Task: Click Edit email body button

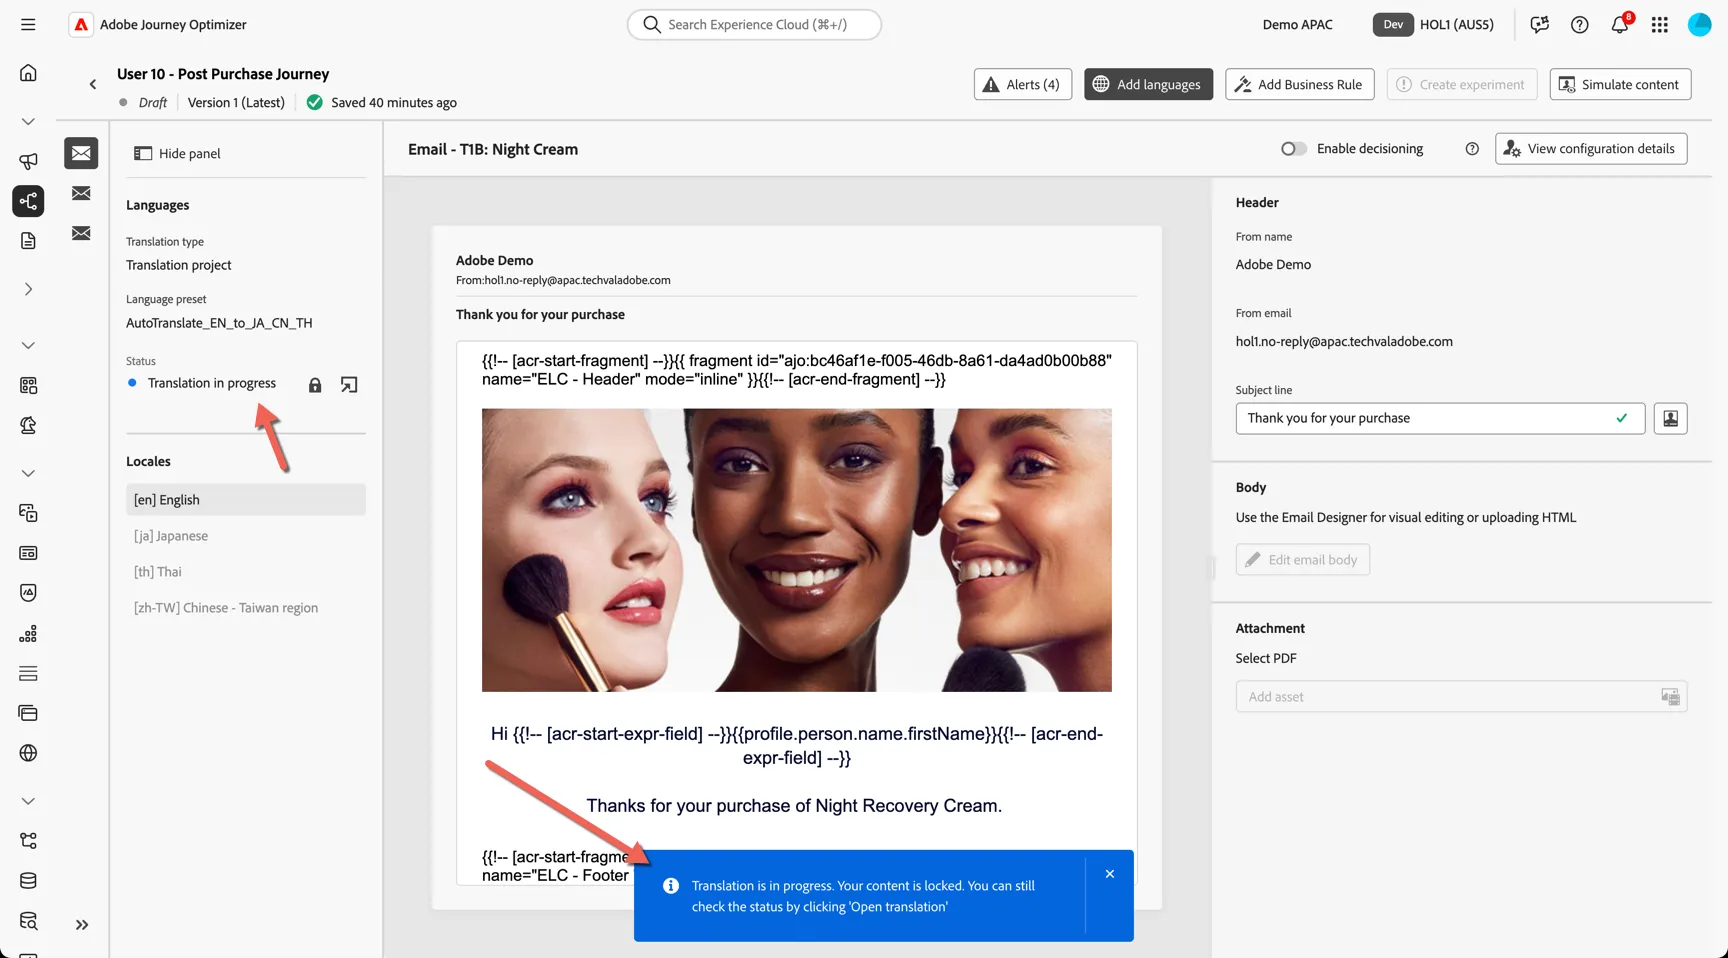Action: (x=1302, y=560)
